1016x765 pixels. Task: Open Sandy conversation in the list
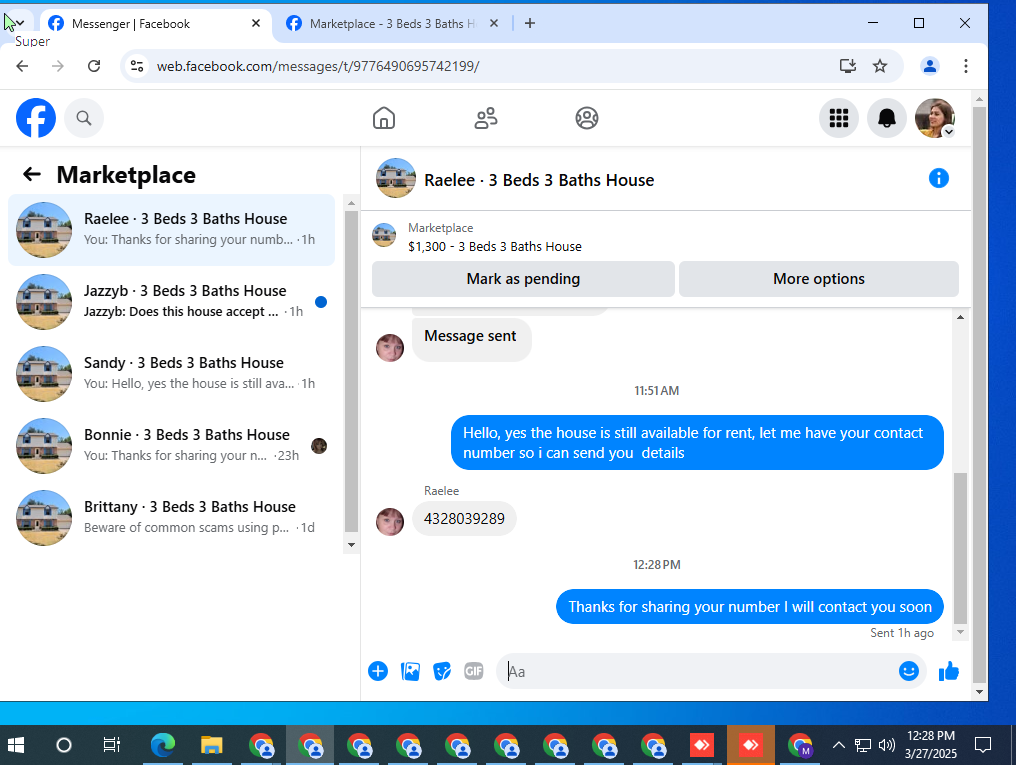tap(171, 373)
